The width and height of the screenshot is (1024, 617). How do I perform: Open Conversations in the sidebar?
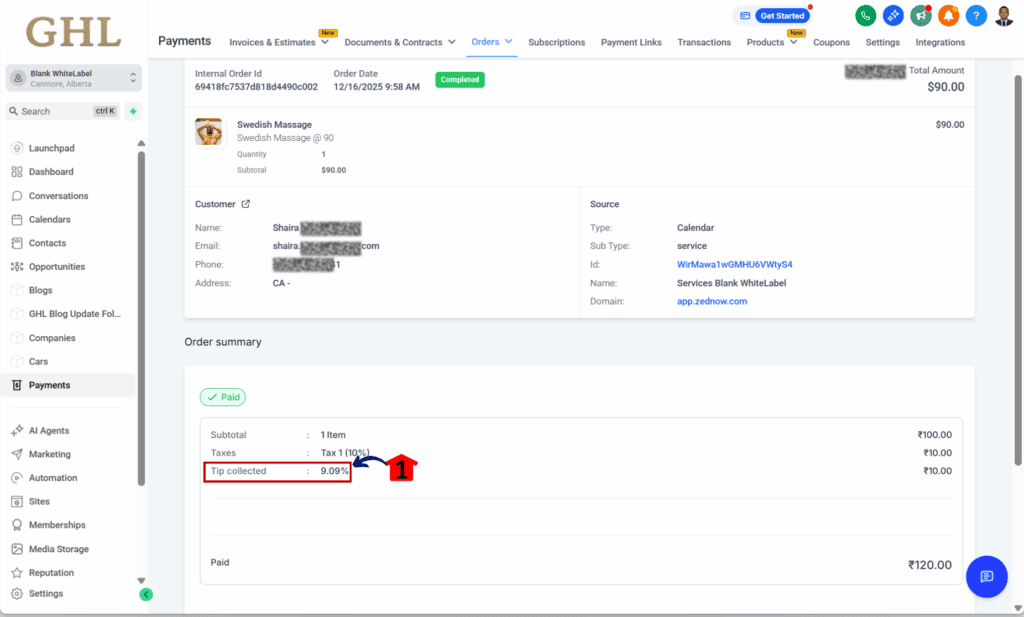58,196
